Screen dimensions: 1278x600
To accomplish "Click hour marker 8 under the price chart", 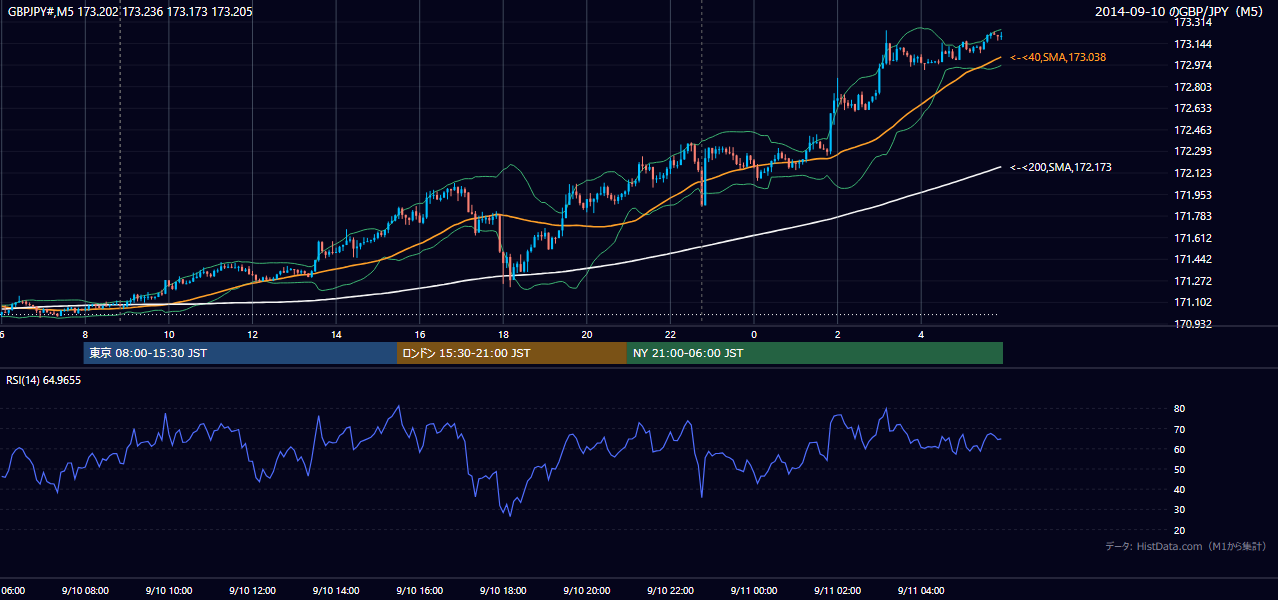I will [x=85, y=334].
